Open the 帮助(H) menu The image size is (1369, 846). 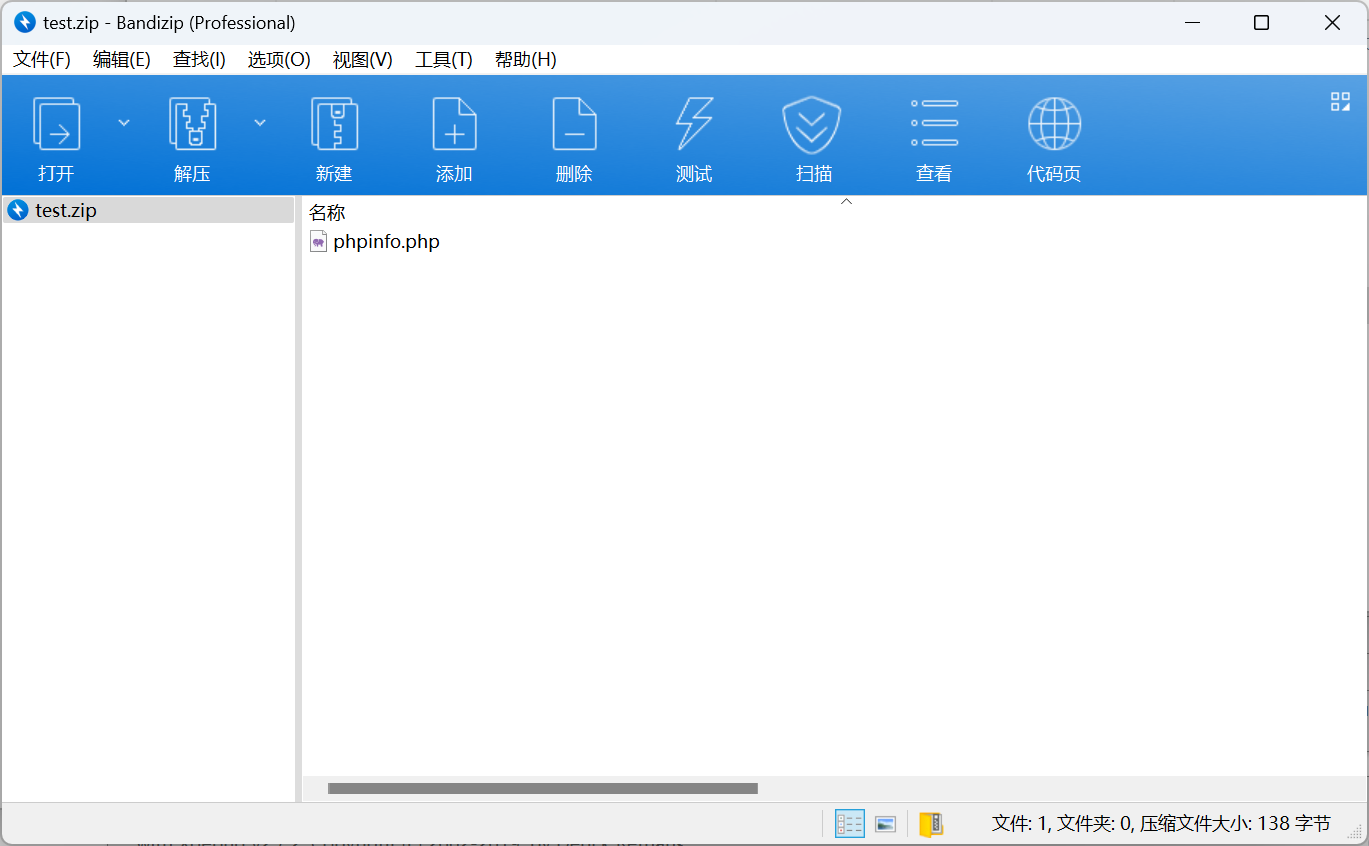click(x=526, y=60)
